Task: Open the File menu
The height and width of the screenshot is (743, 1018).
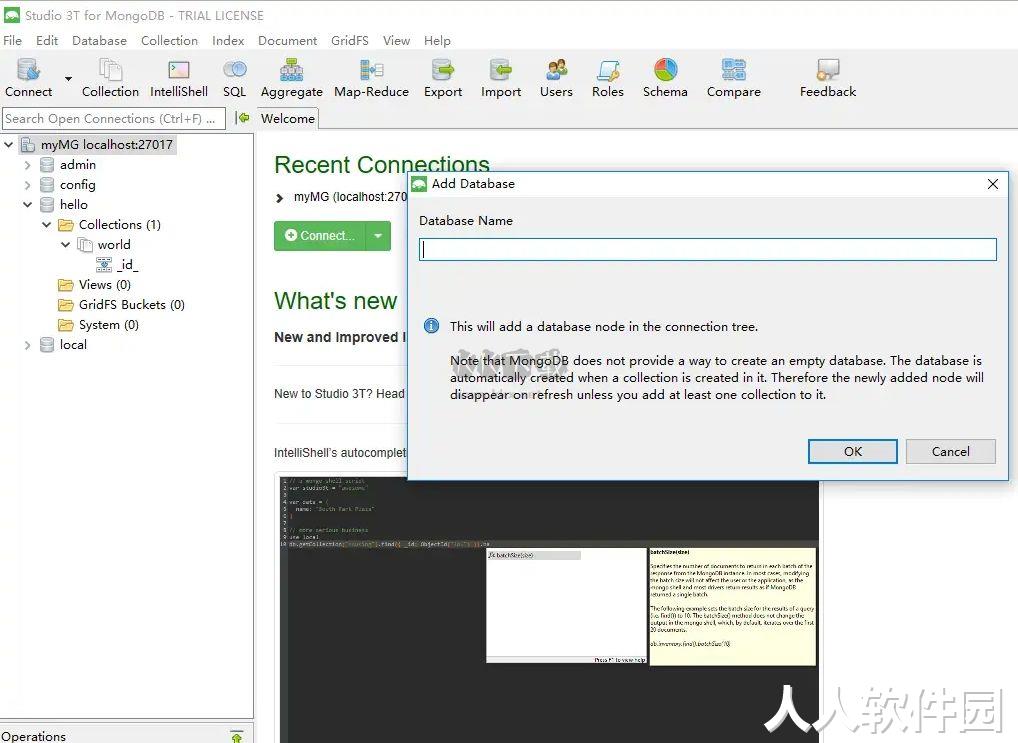Action: coord(12,40)
